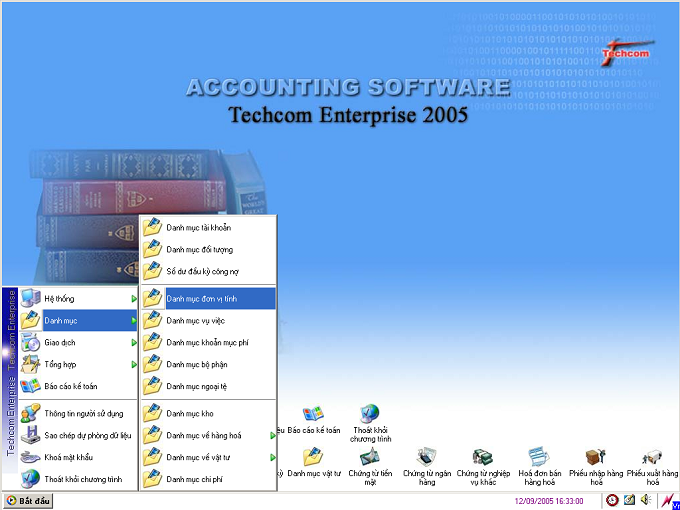
Task: Click the Giao dịch disc icon
Action: point(31,342)
